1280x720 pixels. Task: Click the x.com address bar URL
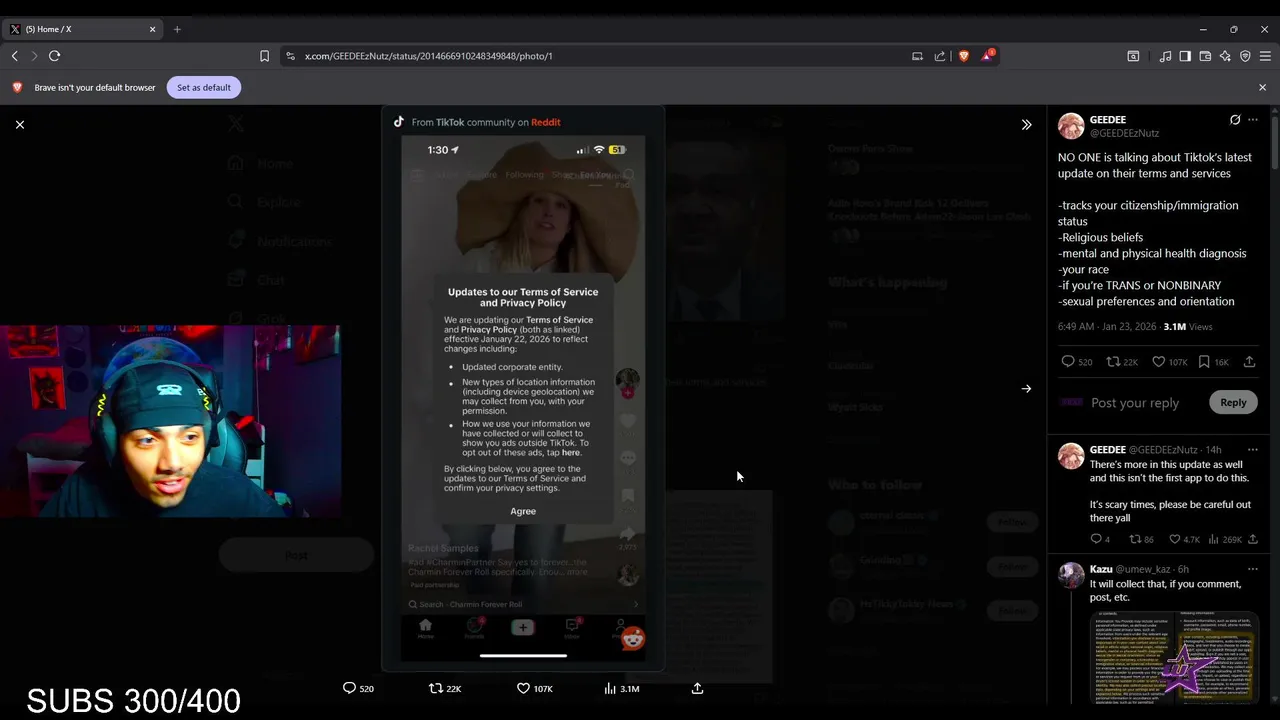point(428,56)
